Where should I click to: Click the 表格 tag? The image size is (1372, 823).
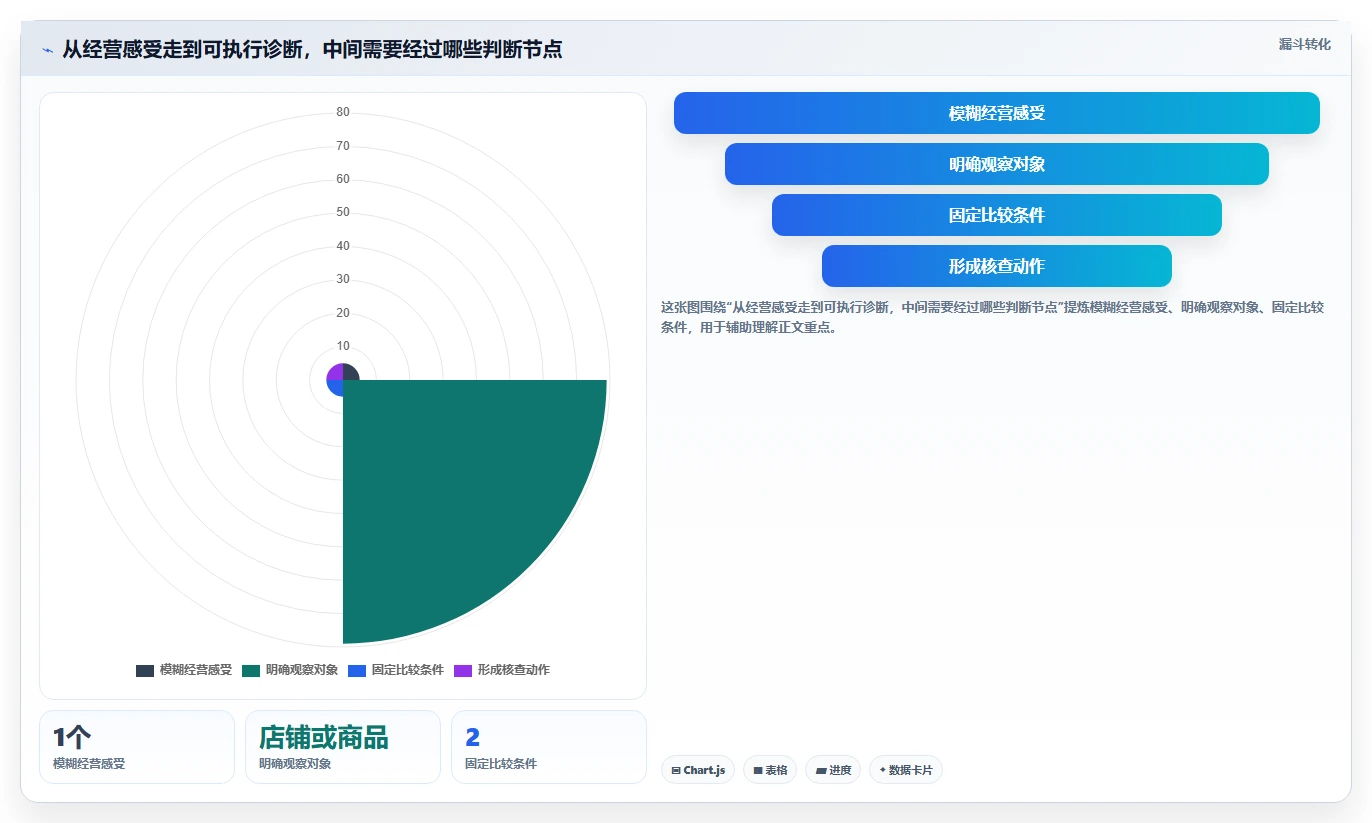point(770,770)
